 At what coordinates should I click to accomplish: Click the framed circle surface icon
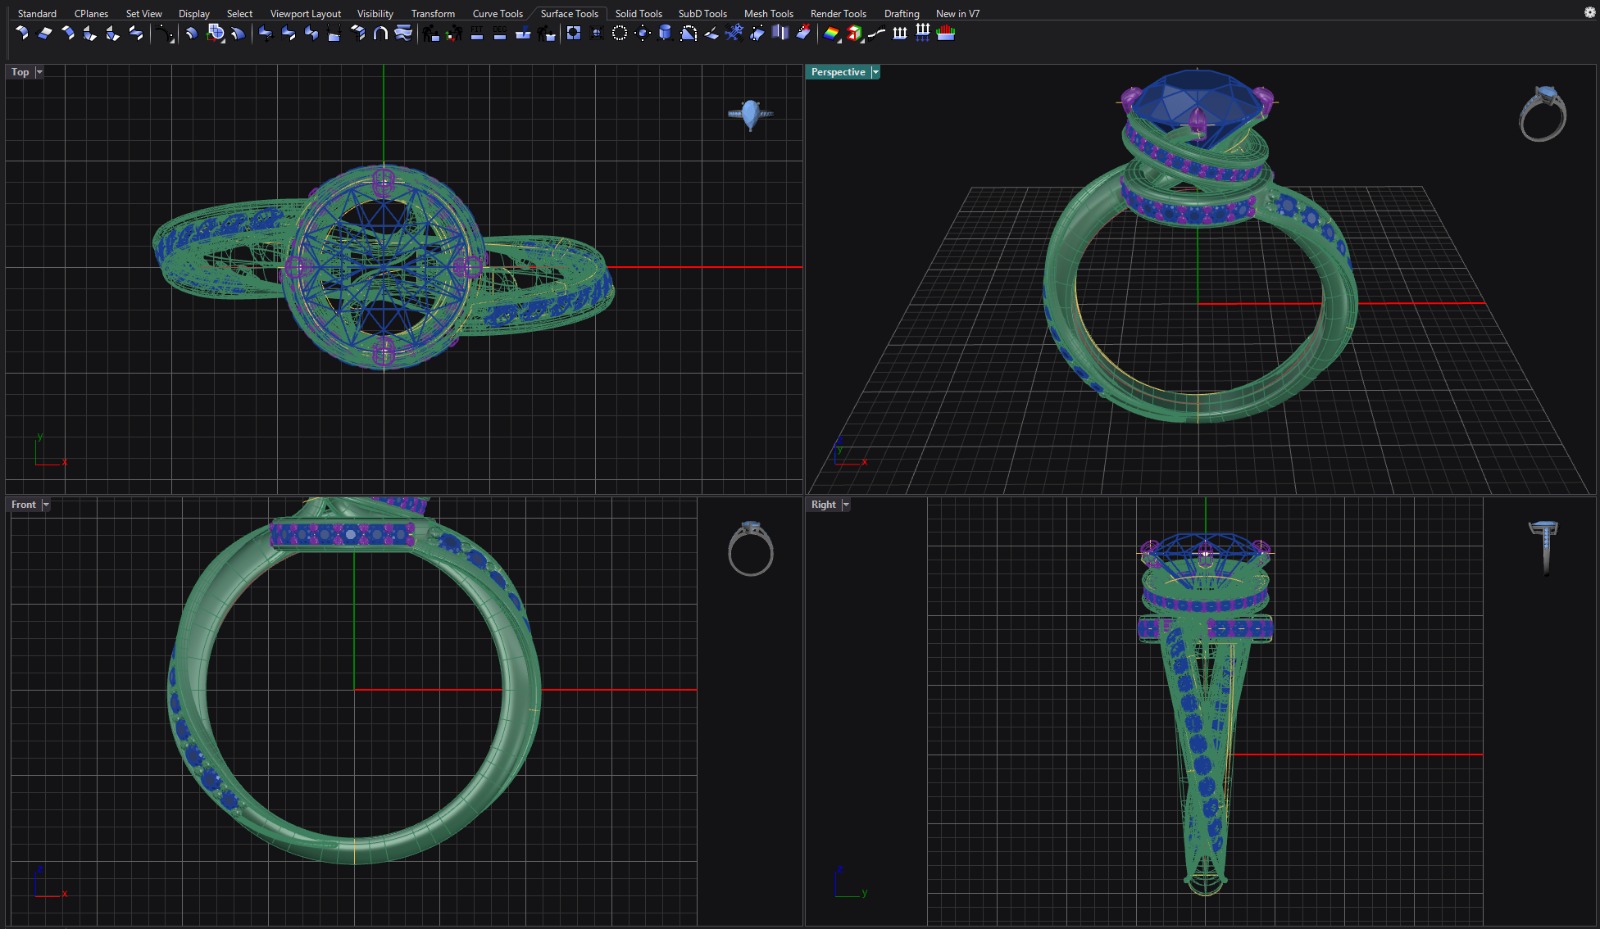coord(573,33)
